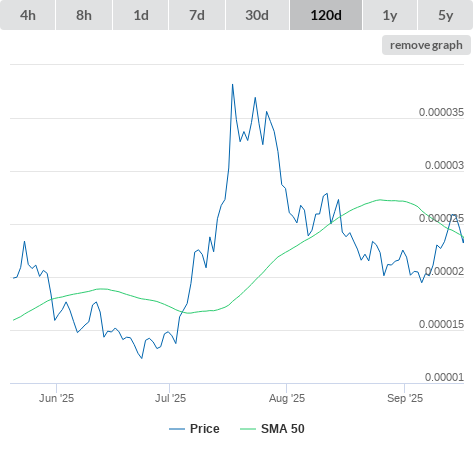Click the Sep '25 axis marker
The height and width of the screenshot is (455, 474).
(x=405, y=398)
